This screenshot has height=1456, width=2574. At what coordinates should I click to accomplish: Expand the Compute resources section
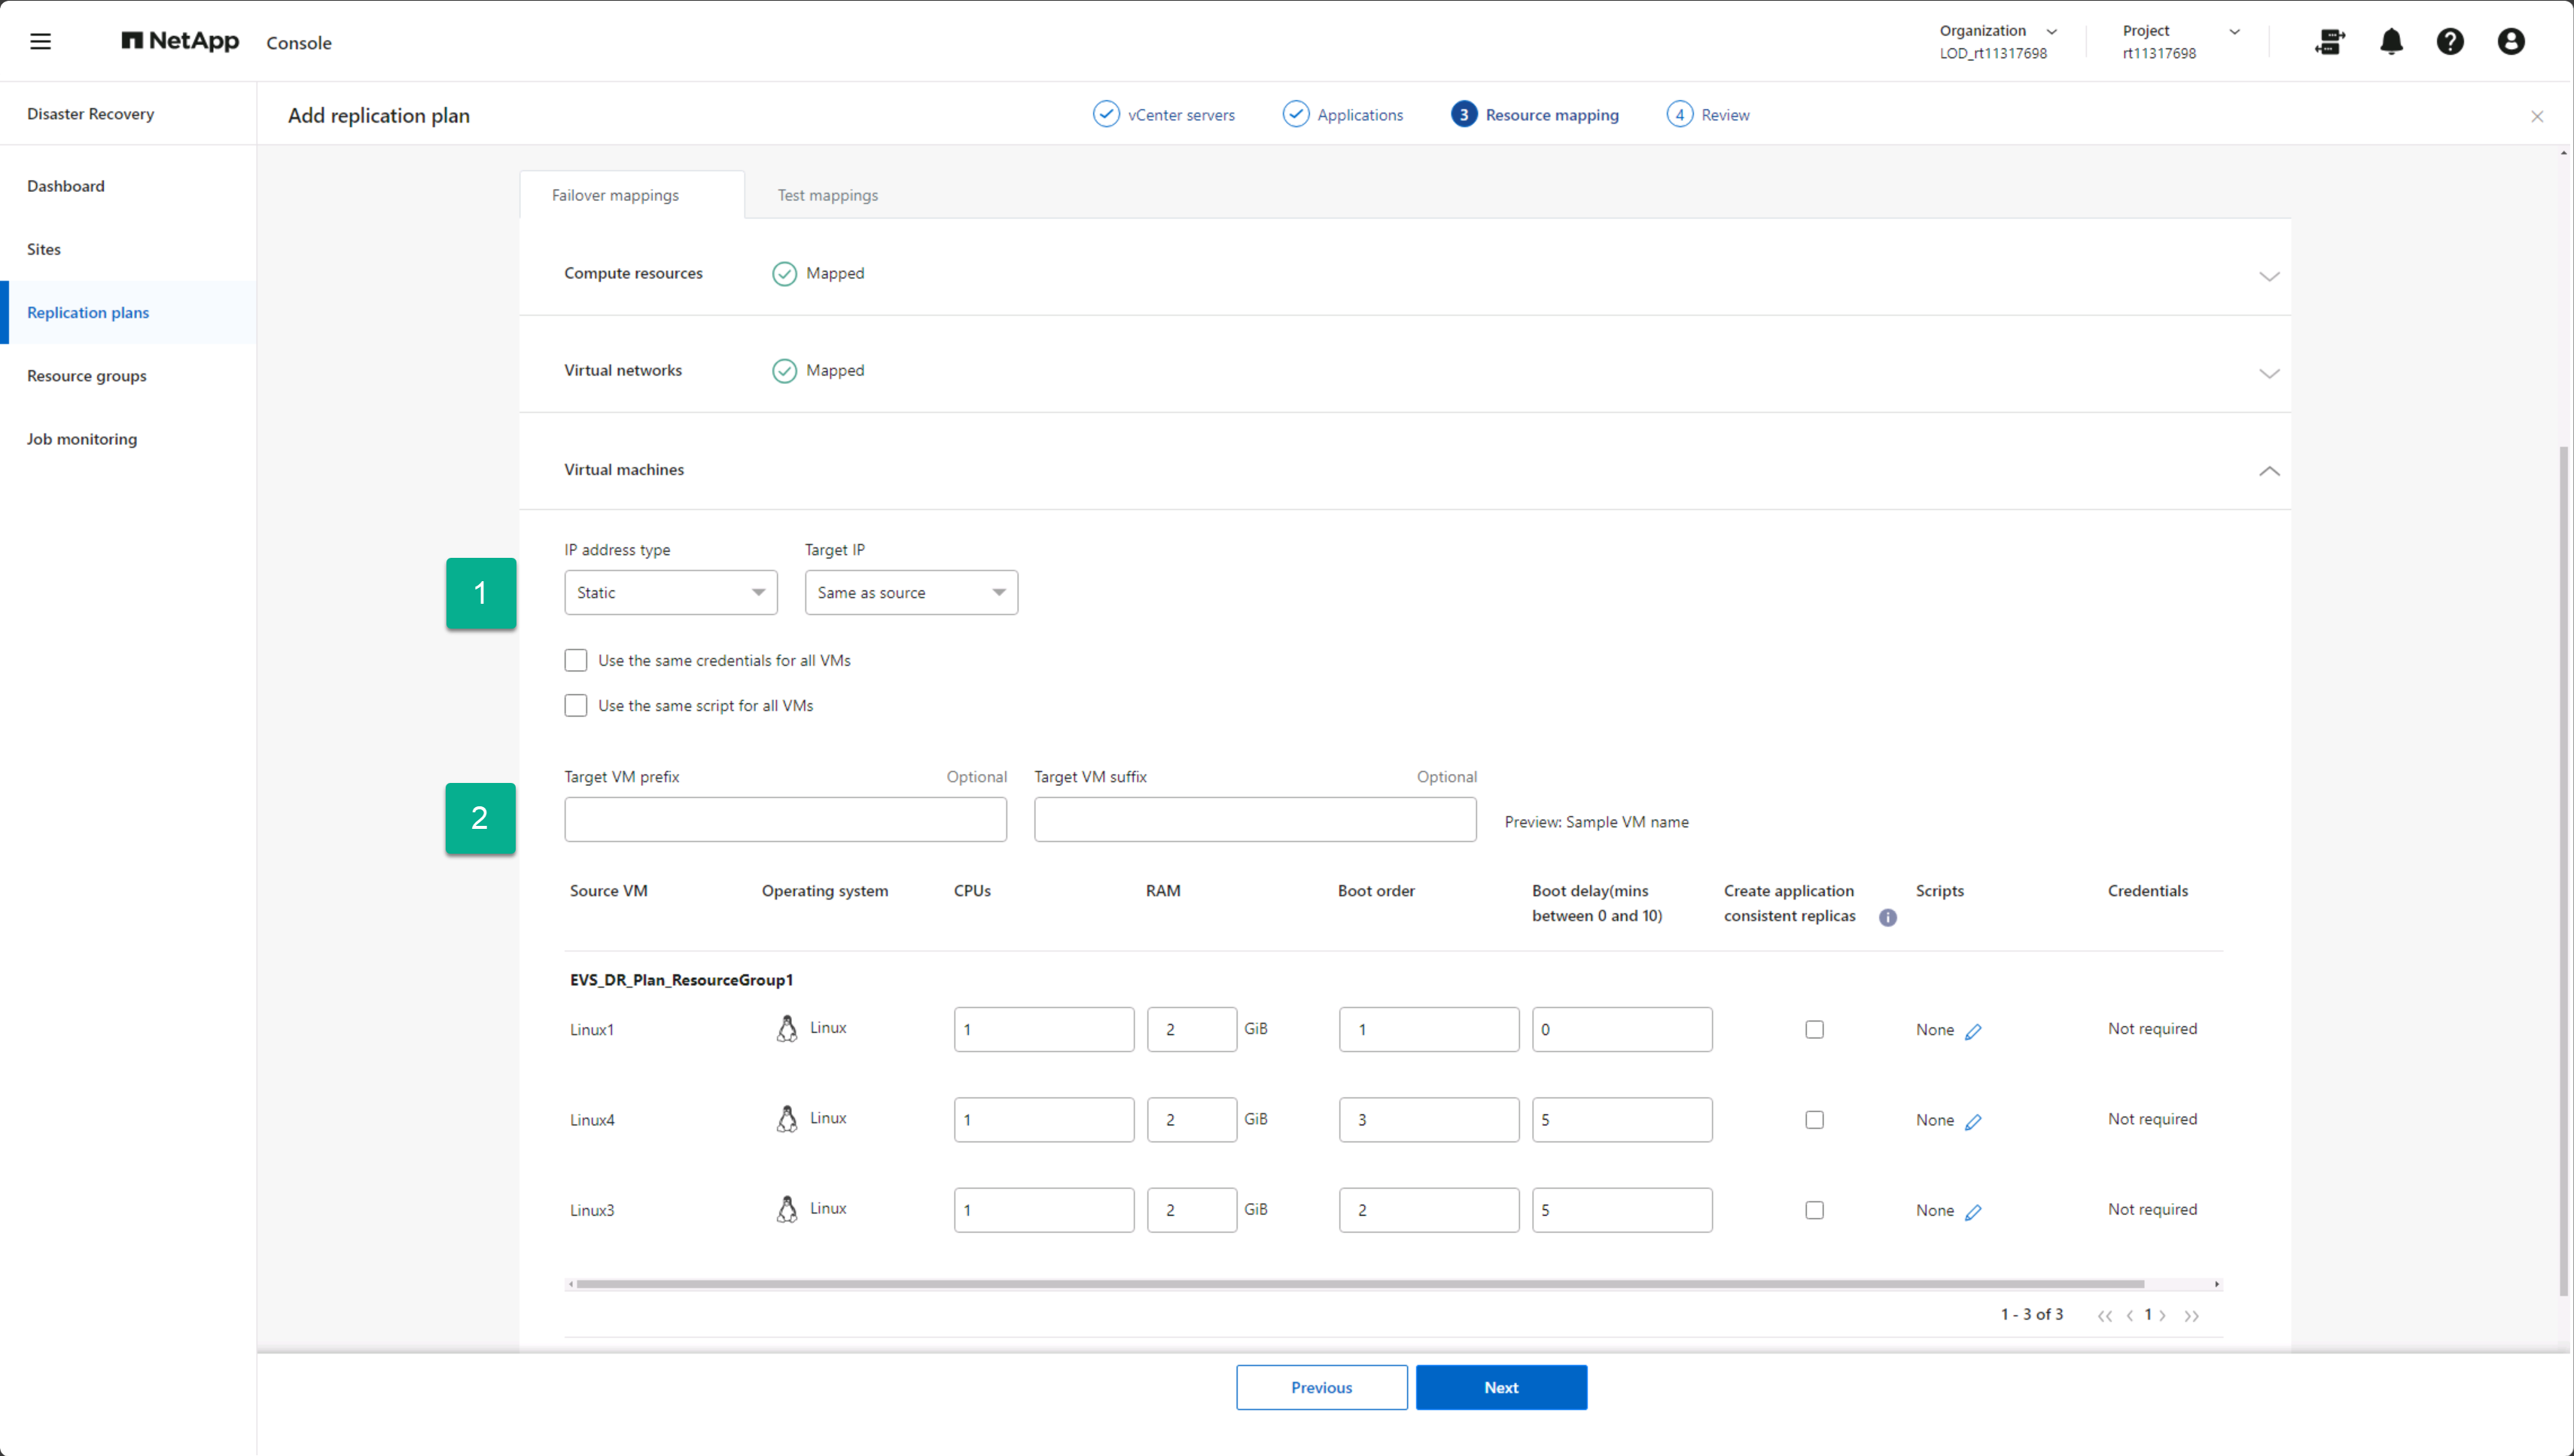[2268, 276]
